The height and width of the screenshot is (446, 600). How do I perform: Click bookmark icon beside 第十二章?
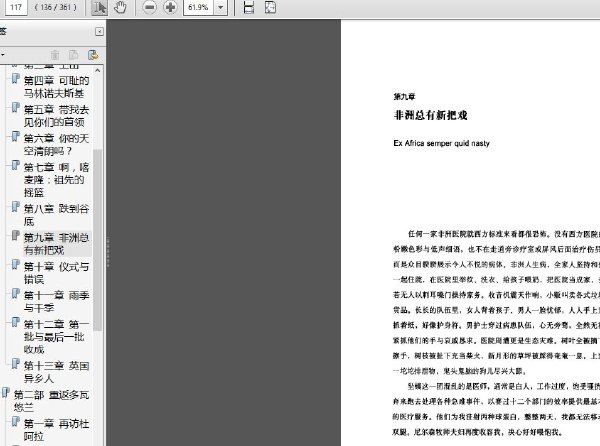tap(15, 322)
